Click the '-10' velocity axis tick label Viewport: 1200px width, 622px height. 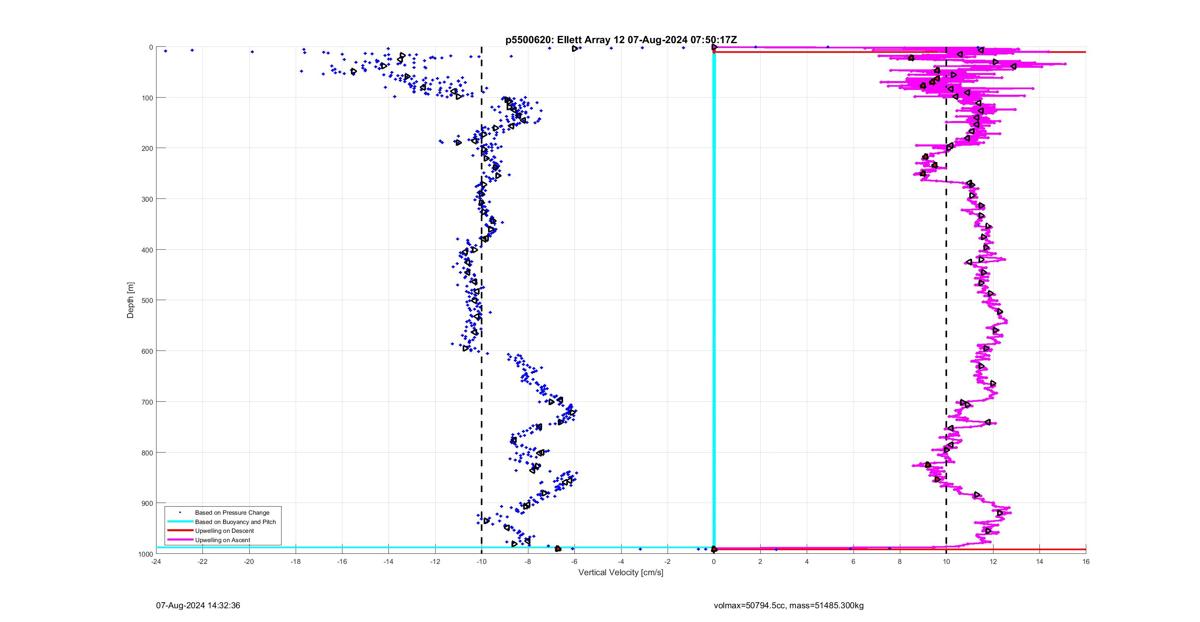tap(481, 561)
